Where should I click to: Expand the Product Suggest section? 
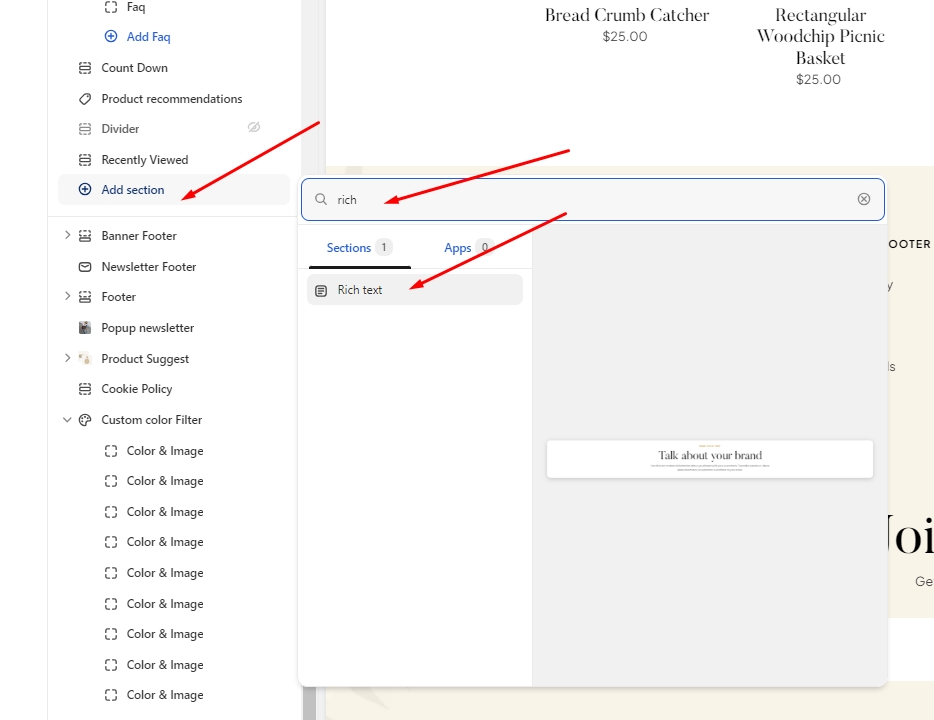pos(67,358)
